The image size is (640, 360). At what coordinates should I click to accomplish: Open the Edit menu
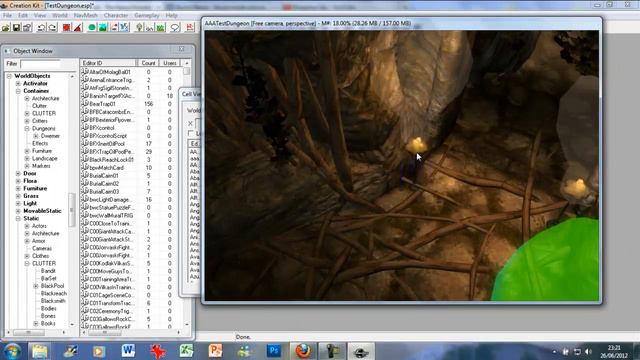23,15
